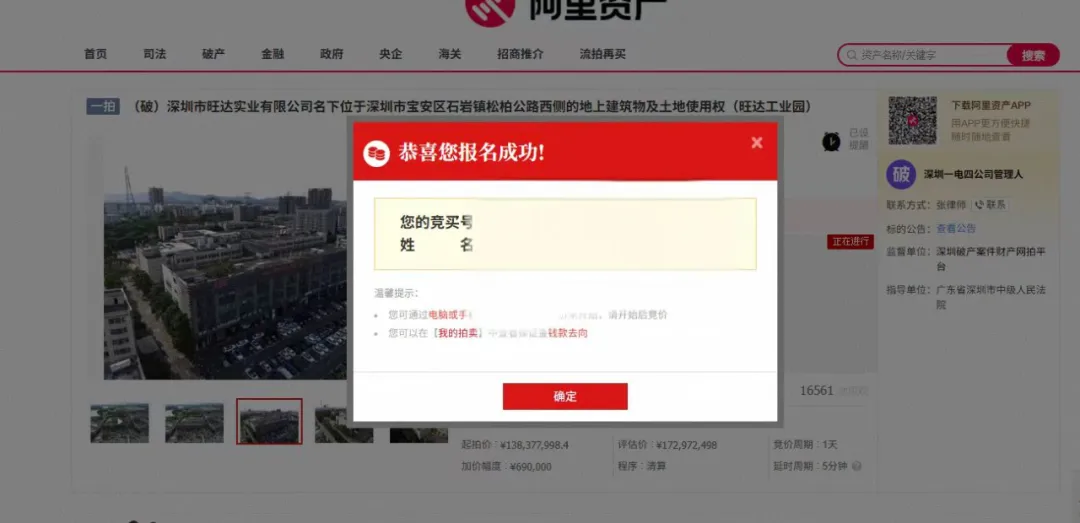Screen dimensions: 1080x523
Task: Click the 搜索 search button
Action: pyautogui.click(x=1033, y=55)
